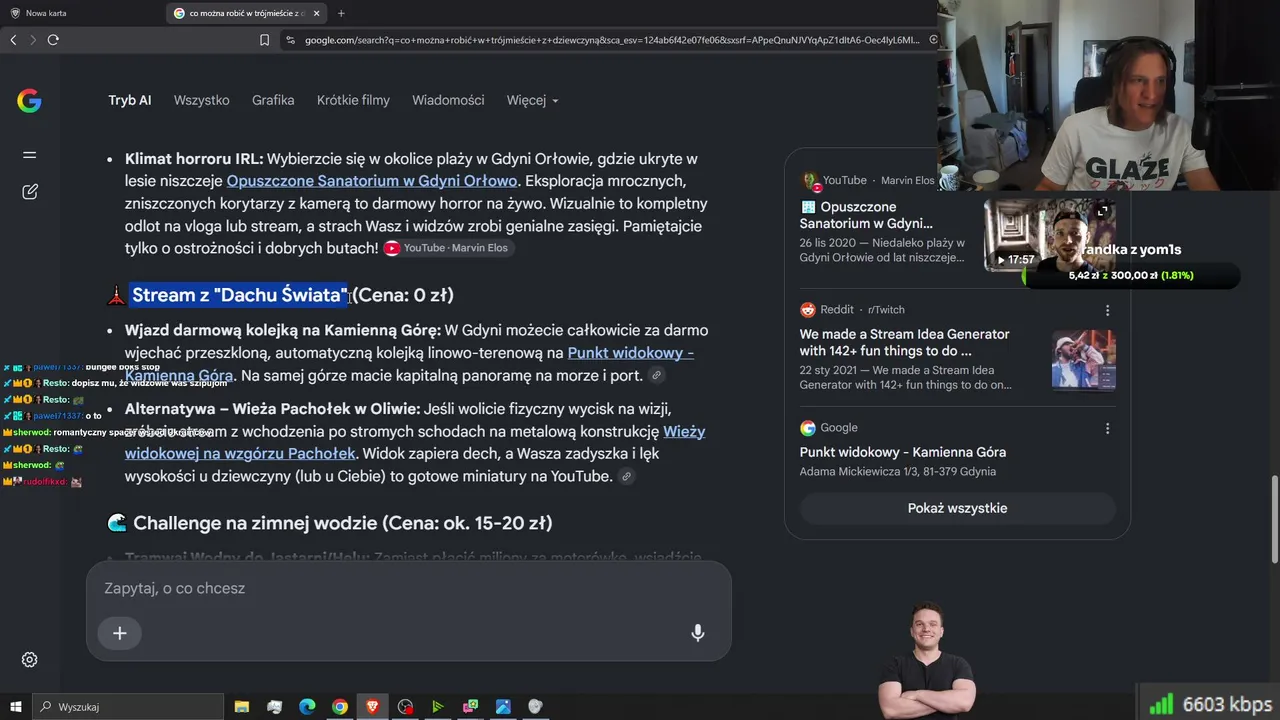
Task: Open the Photos app in the taskbar
Action: point(503,707)
